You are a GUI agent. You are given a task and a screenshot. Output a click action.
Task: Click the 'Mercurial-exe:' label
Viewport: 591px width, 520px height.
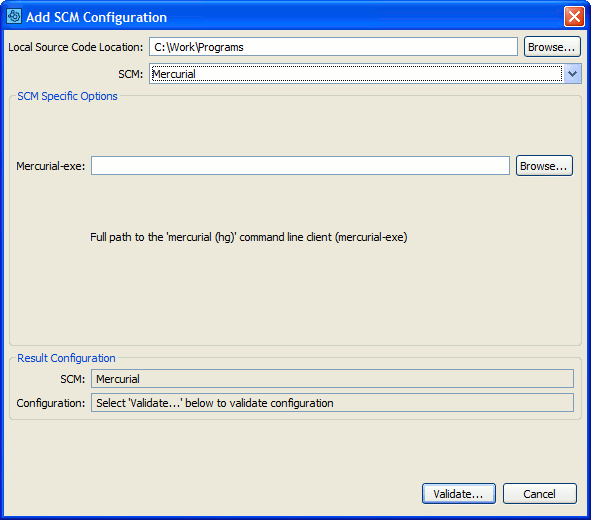(51, 166)
